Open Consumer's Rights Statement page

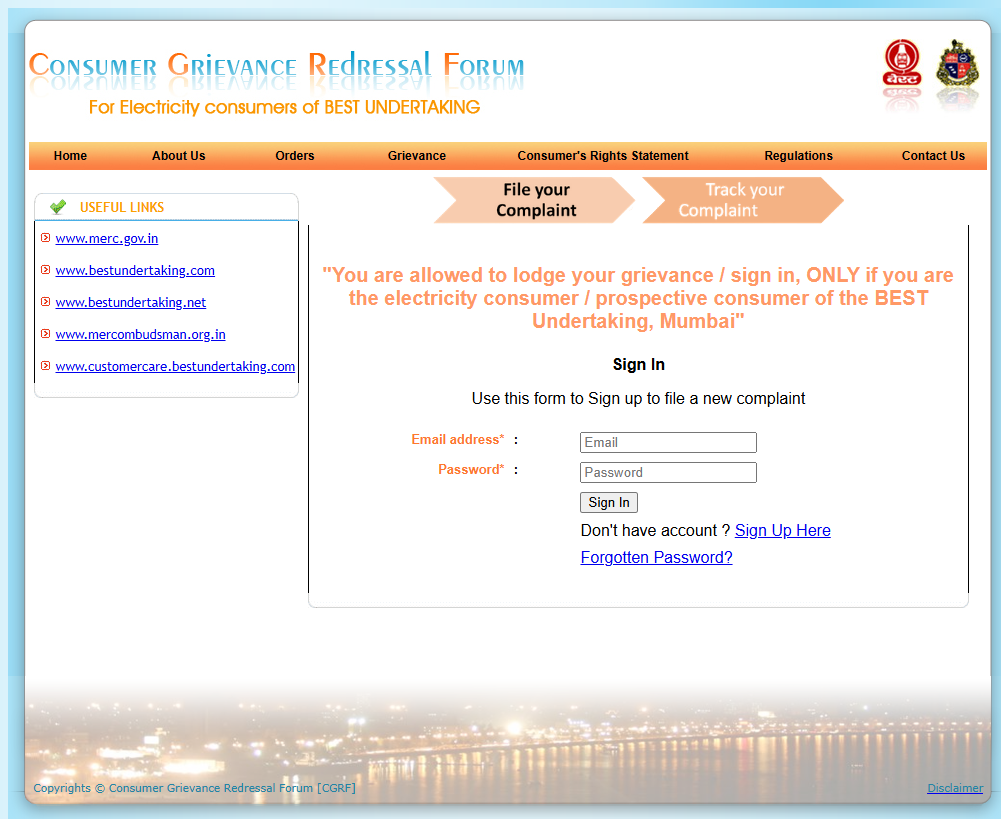[603, 156]
